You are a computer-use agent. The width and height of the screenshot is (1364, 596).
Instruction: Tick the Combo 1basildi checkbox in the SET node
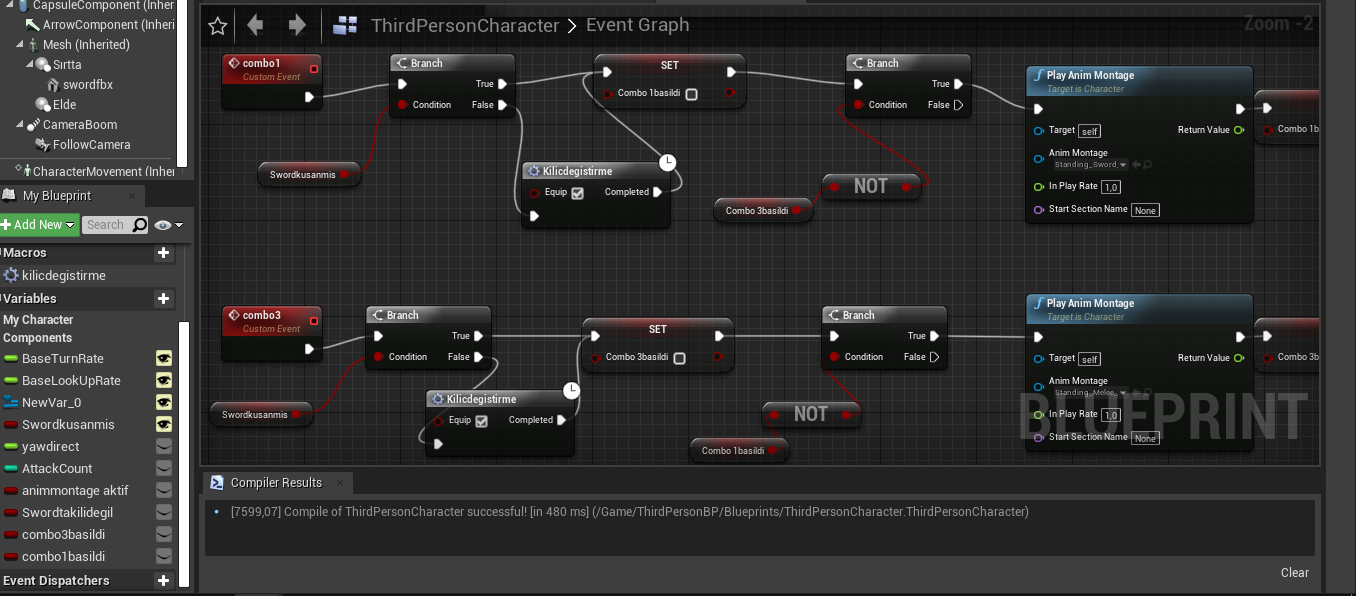pos(691,94)
